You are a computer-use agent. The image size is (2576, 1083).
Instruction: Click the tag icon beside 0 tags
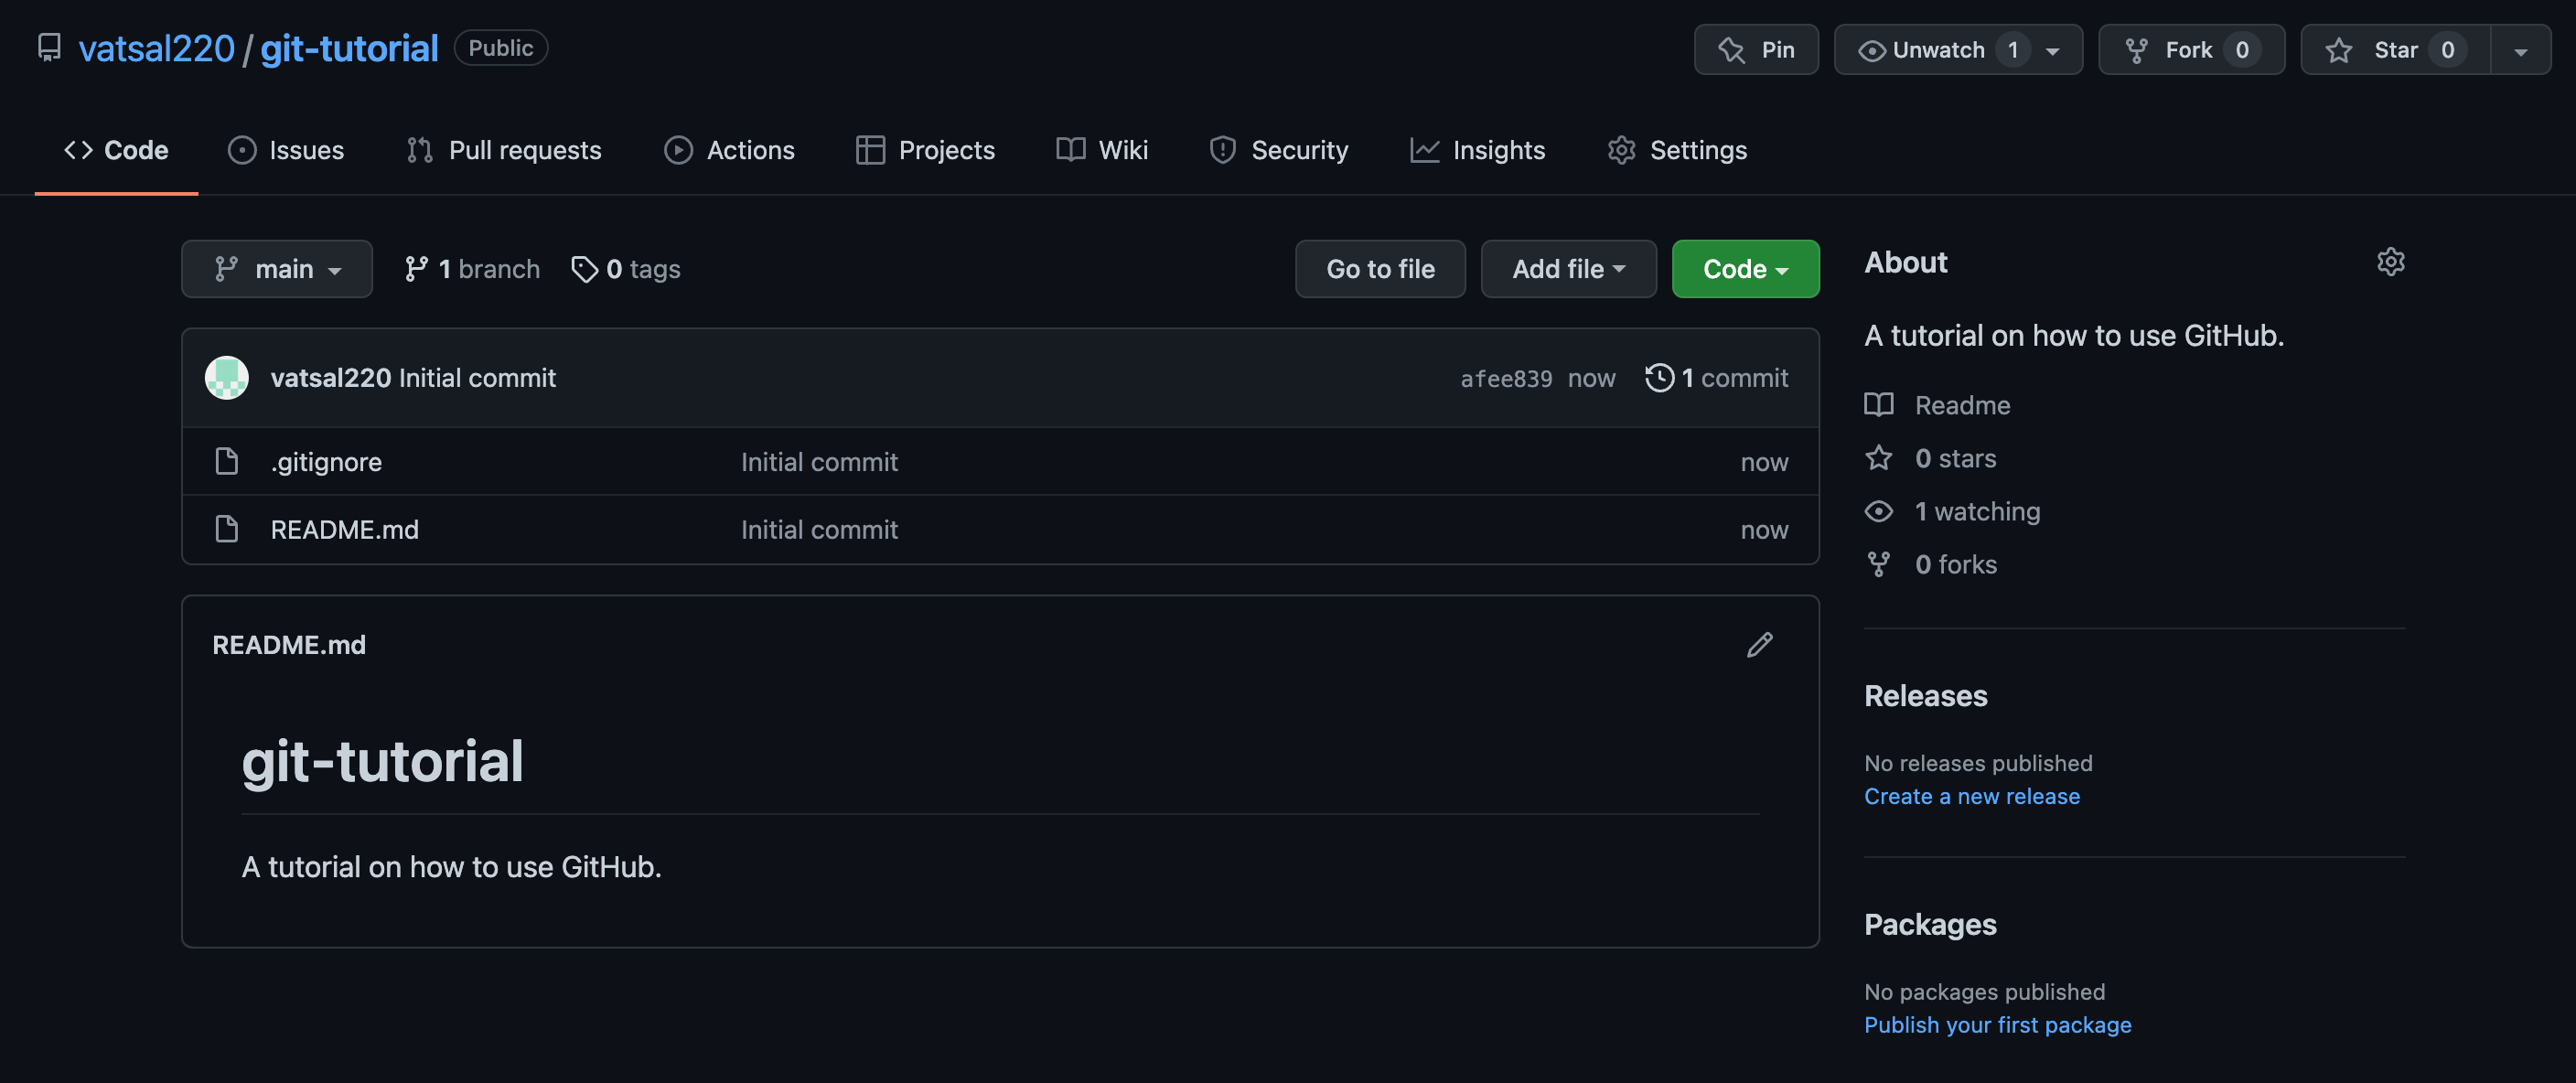coord(584,269)
